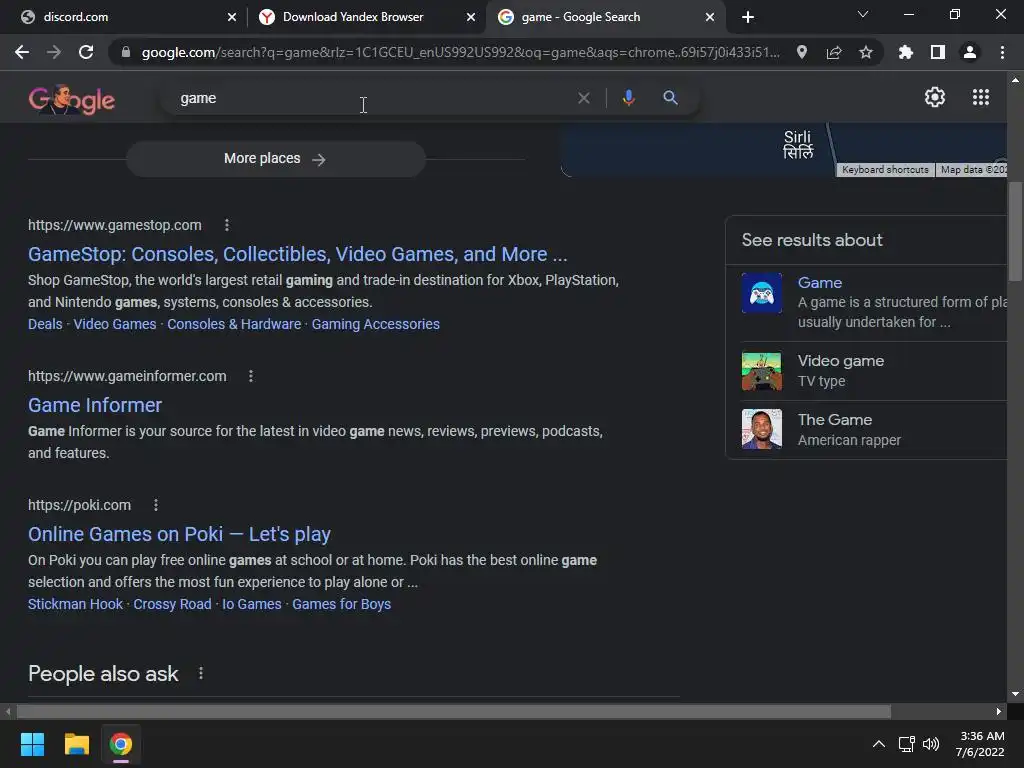Image resolution: width=1024 pixels, height=768 pixels.
Task: Open the clock showing 3:36 AM
Action: [980, 744]
